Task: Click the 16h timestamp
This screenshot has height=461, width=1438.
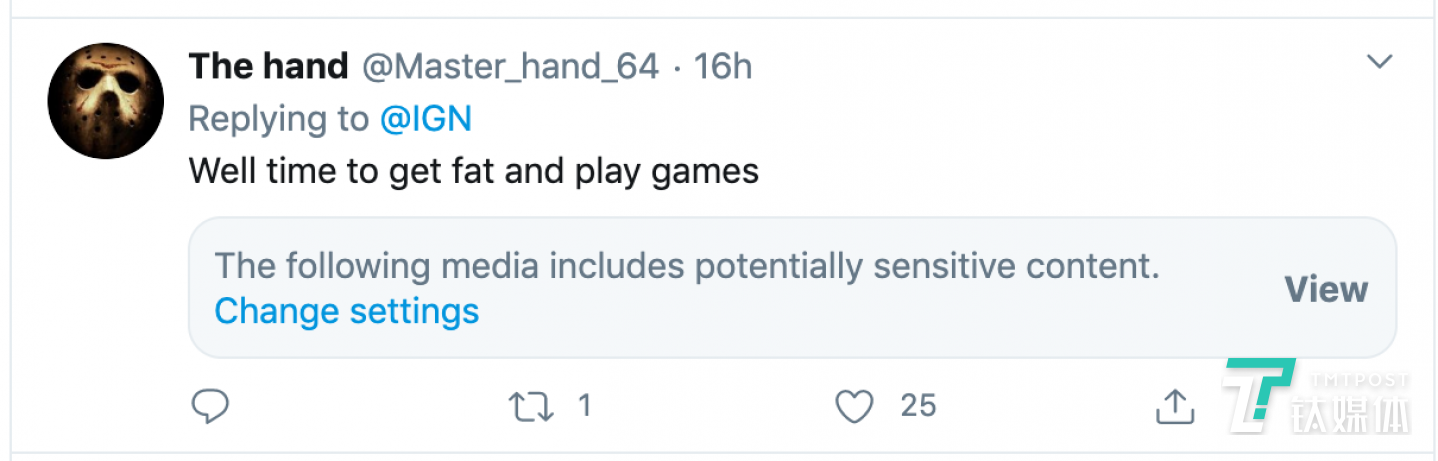Action: [722, 67]
